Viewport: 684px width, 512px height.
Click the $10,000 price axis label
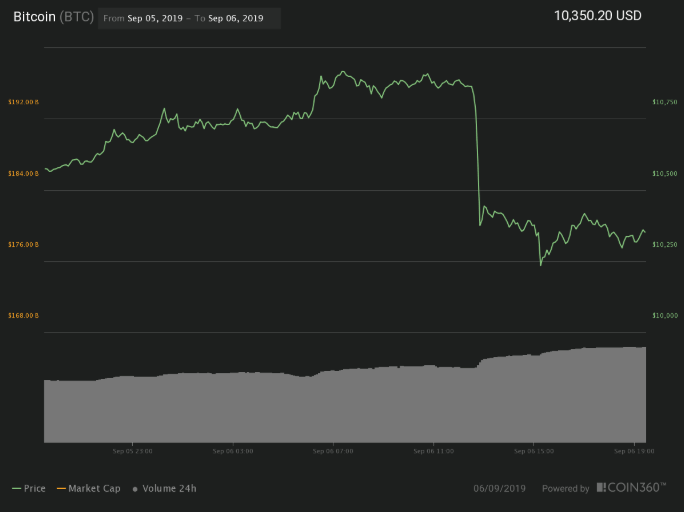(x=665, y=315)
